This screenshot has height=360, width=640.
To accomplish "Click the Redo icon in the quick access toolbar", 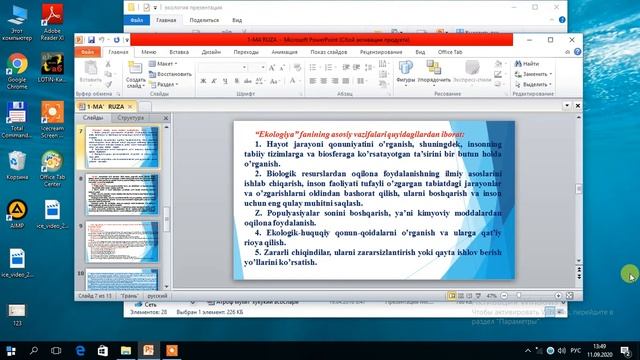I will coord(116,40).
